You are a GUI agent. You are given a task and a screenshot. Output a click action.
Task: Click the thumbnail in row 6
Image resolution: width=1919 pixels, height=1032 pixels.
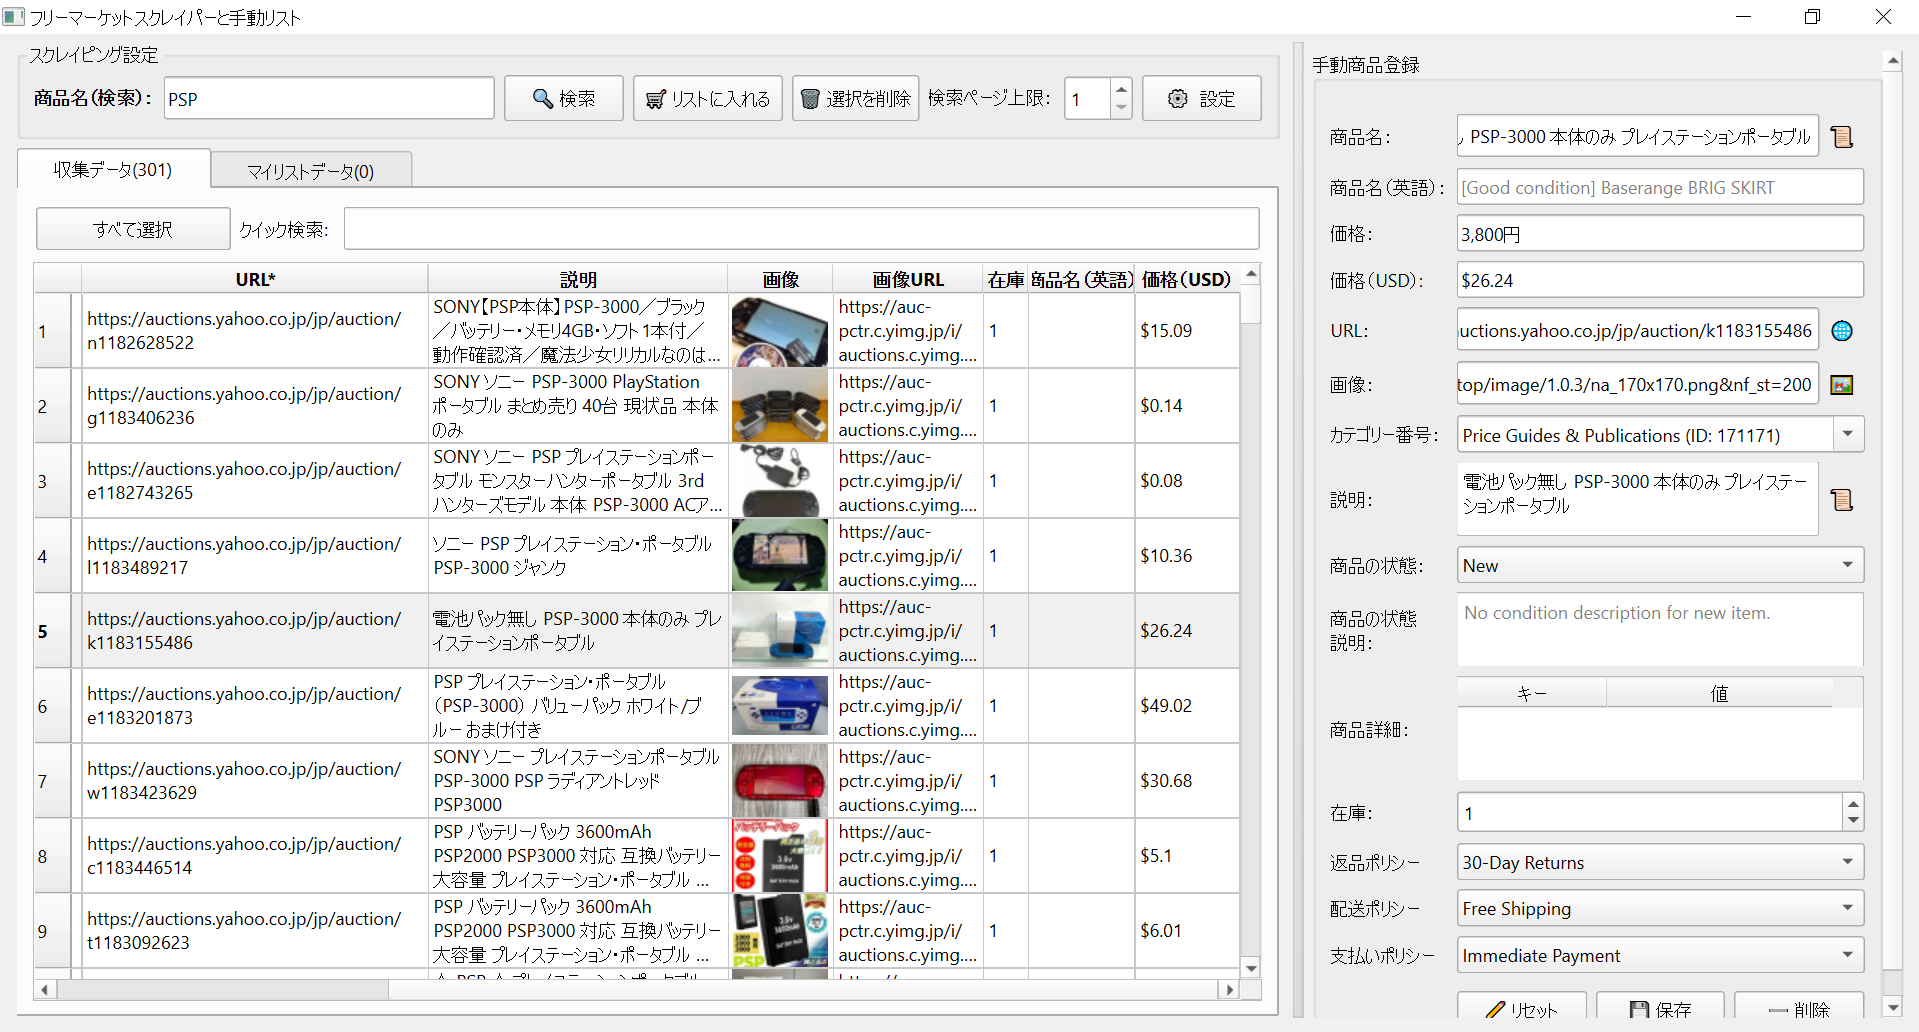click(780, 706)
